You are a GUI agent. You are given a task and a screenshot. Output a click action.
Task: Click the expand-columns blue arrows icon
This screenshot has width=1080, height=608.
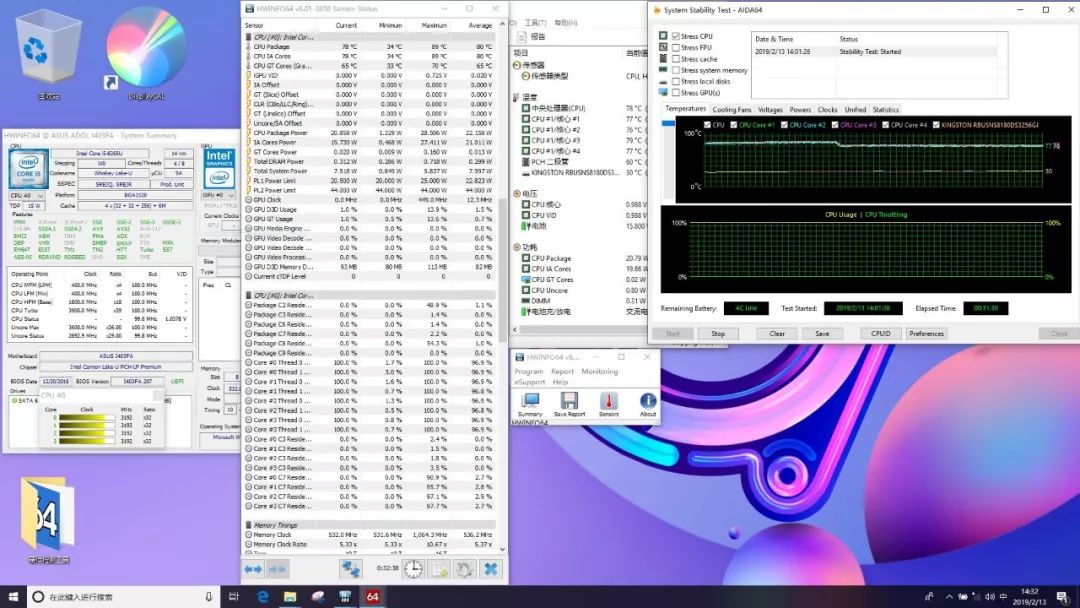(x=254, y=569)
